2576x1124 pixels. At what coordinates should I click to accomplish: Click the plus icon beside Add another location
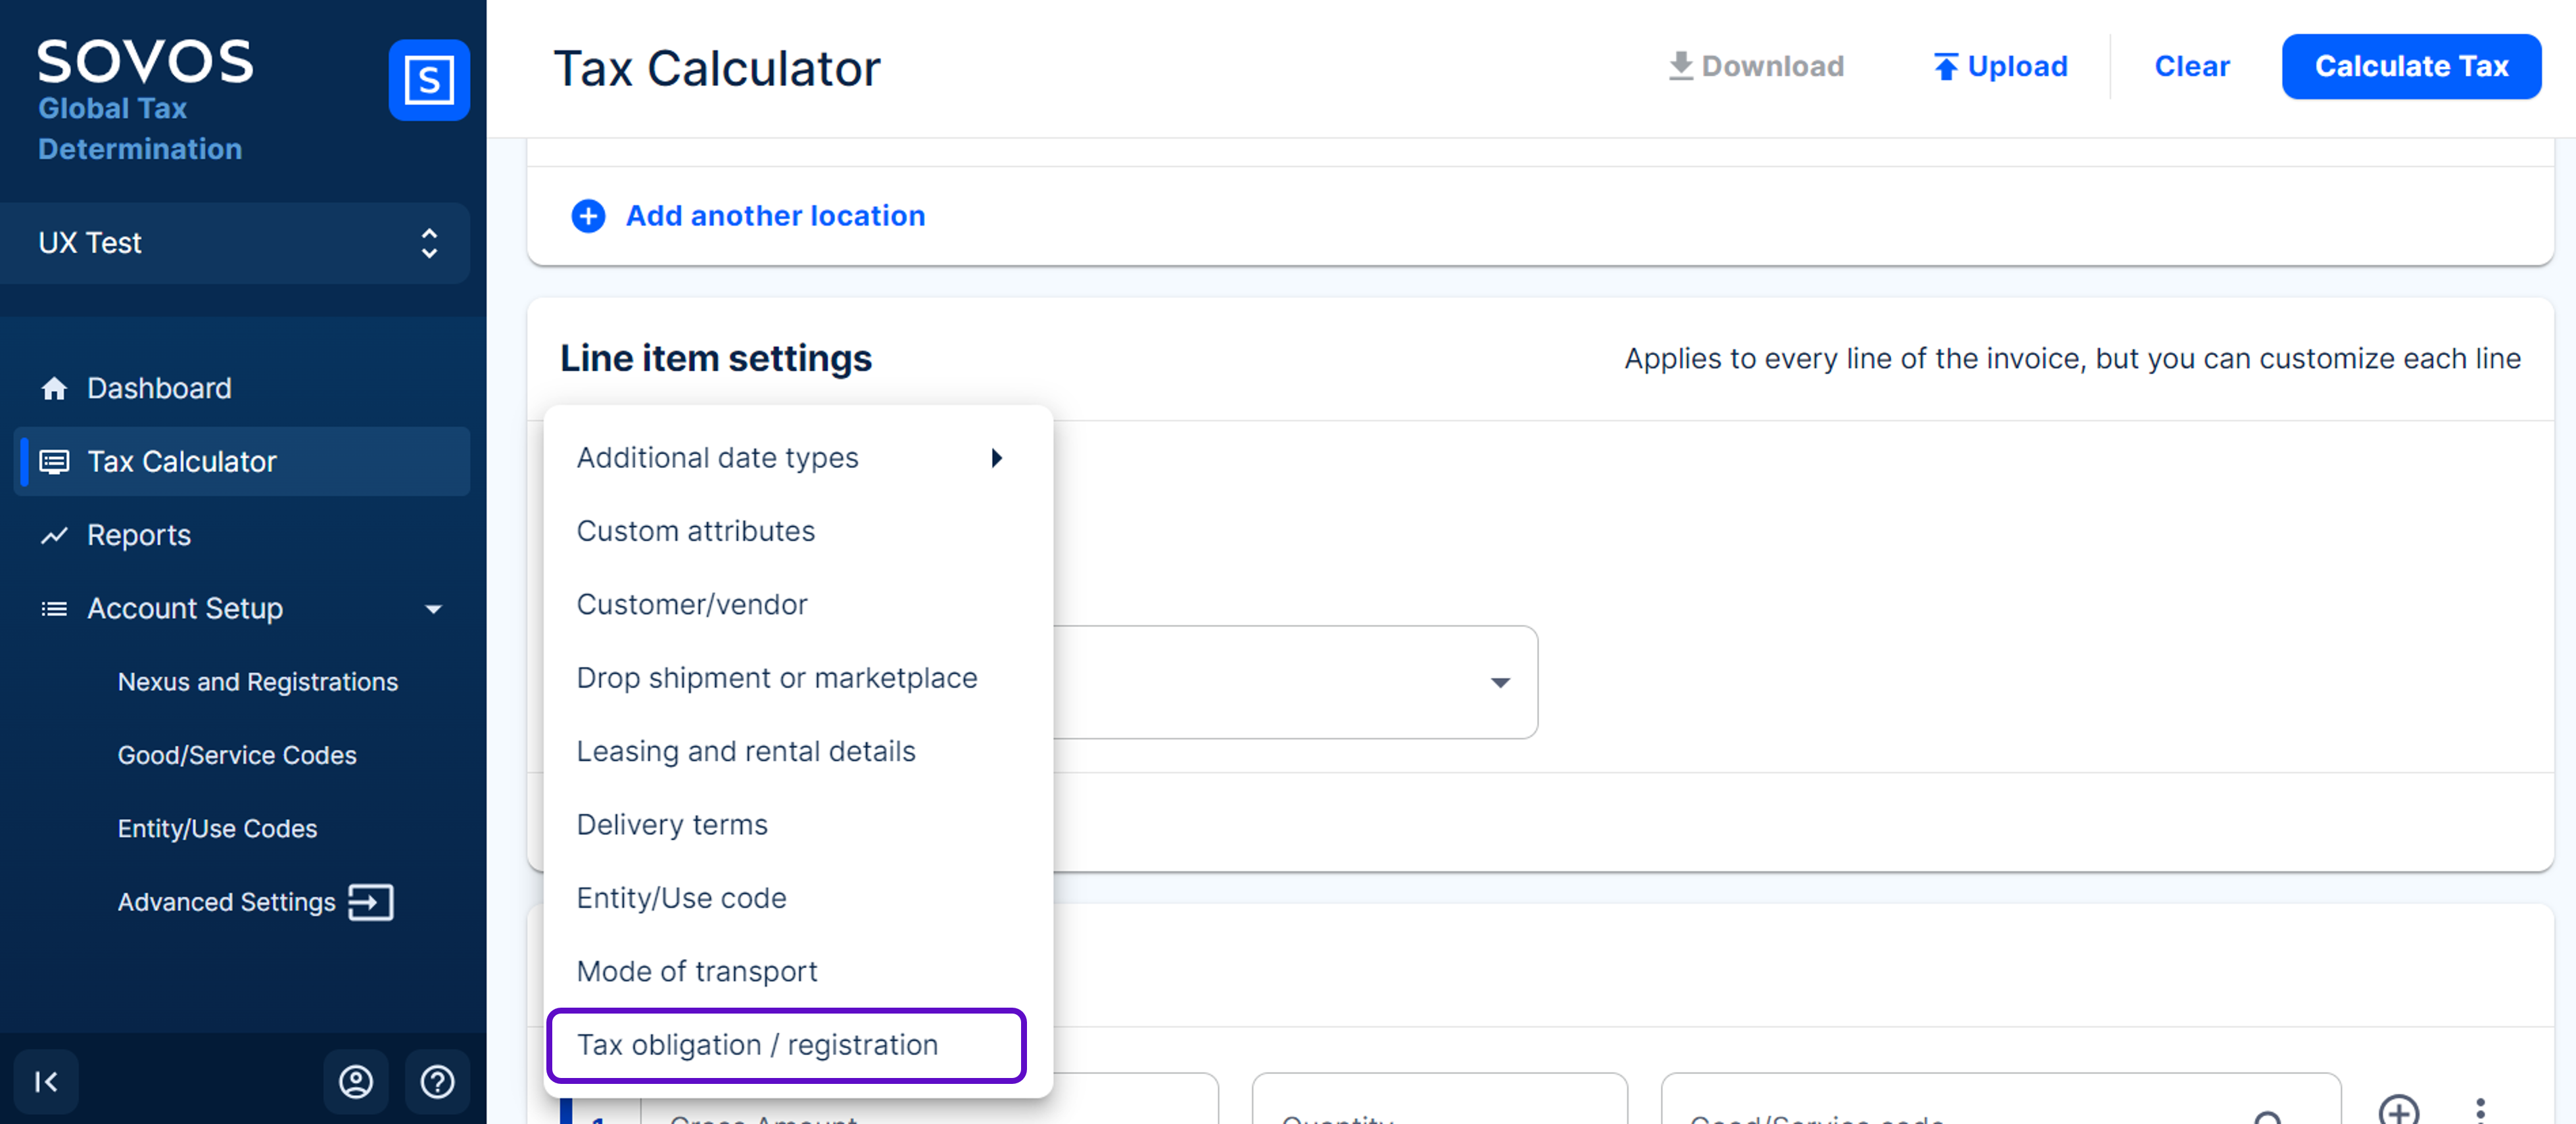click(588, 216)
